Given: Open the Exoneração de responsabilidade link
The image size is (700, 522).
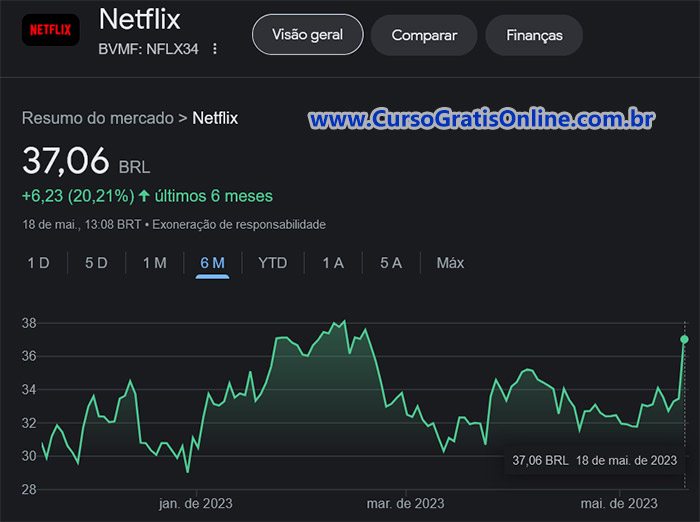Looking at the screenshot, I should [239, 224].
